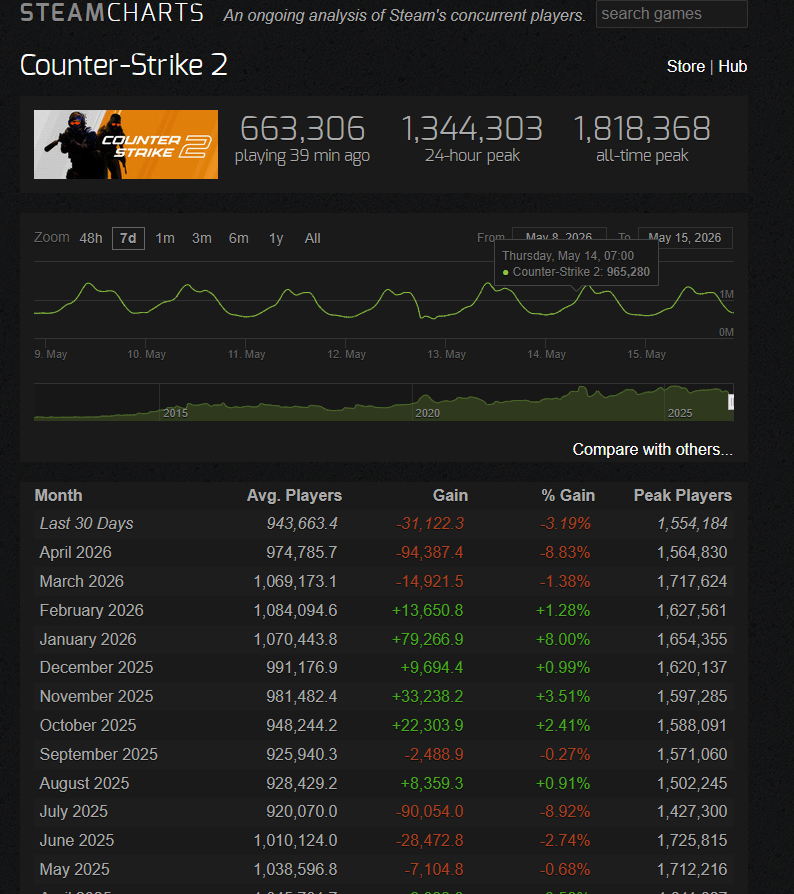Open the Hub link
This screenshot has height=894, width=794.
coord(732,67)
